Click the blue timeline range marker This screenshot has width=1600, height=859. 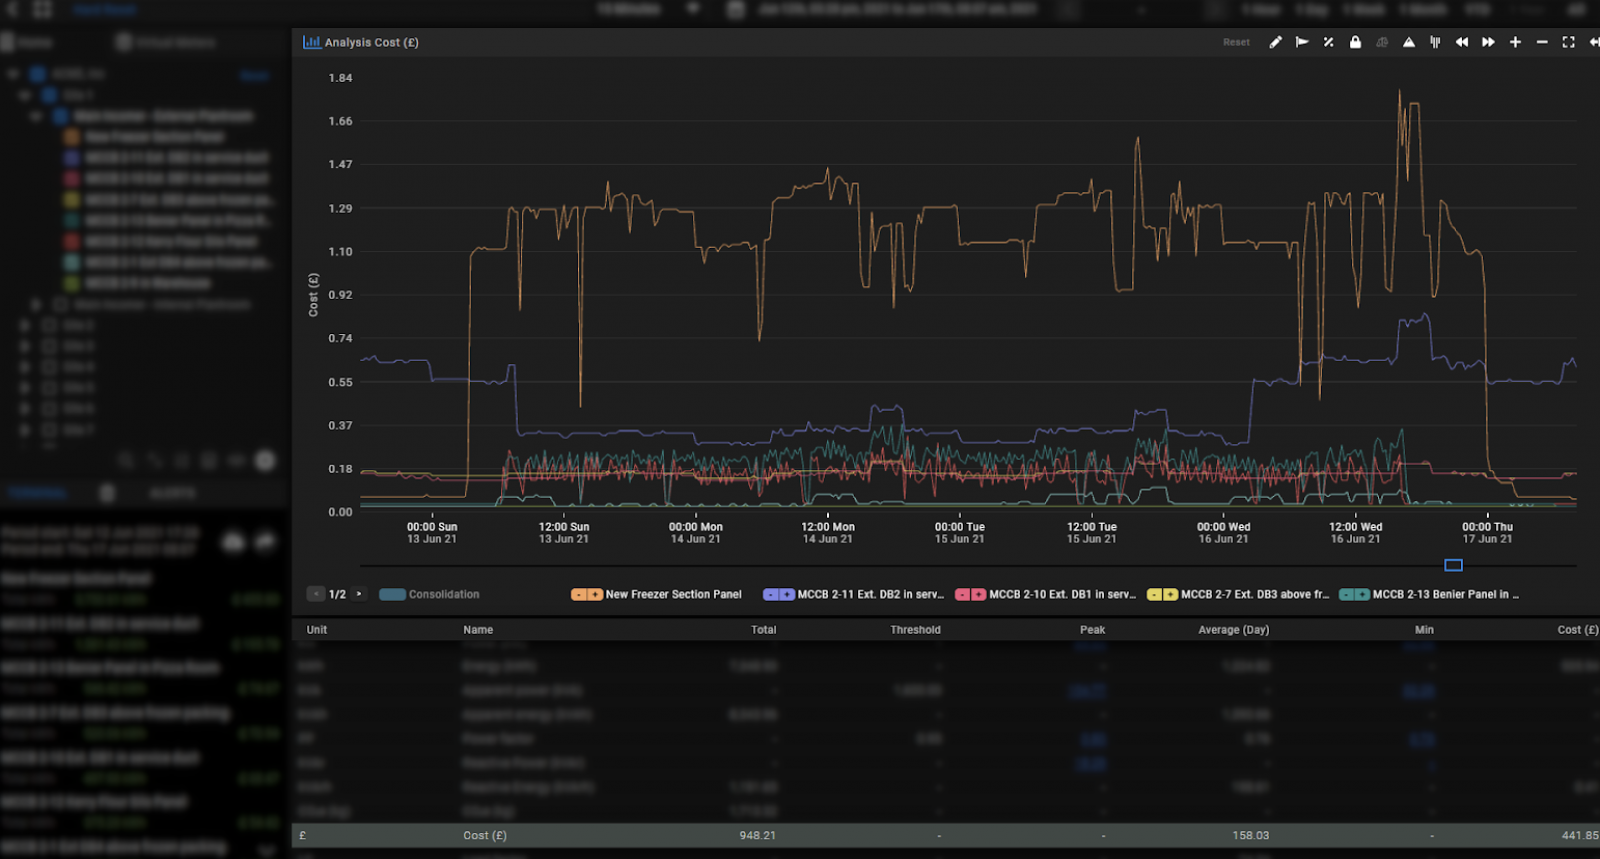tap(1454, 565)
